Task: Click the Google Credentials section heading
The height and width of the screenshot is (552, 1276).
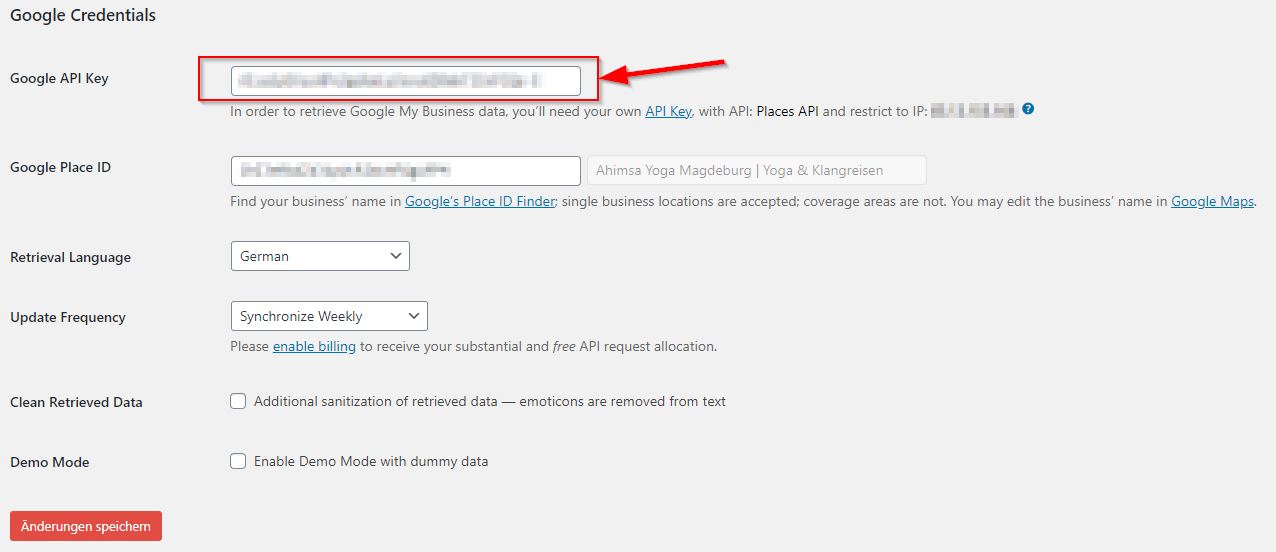Action: click(83, 16)
